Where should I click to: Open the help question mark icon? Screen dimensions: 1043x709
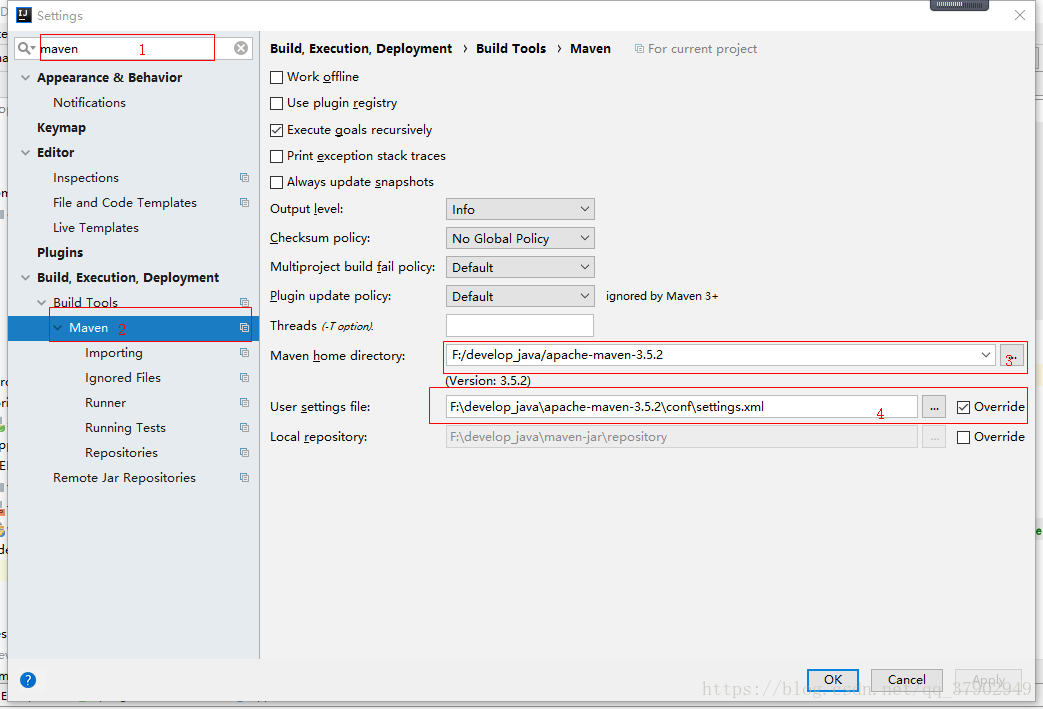[x=28, y=680]
